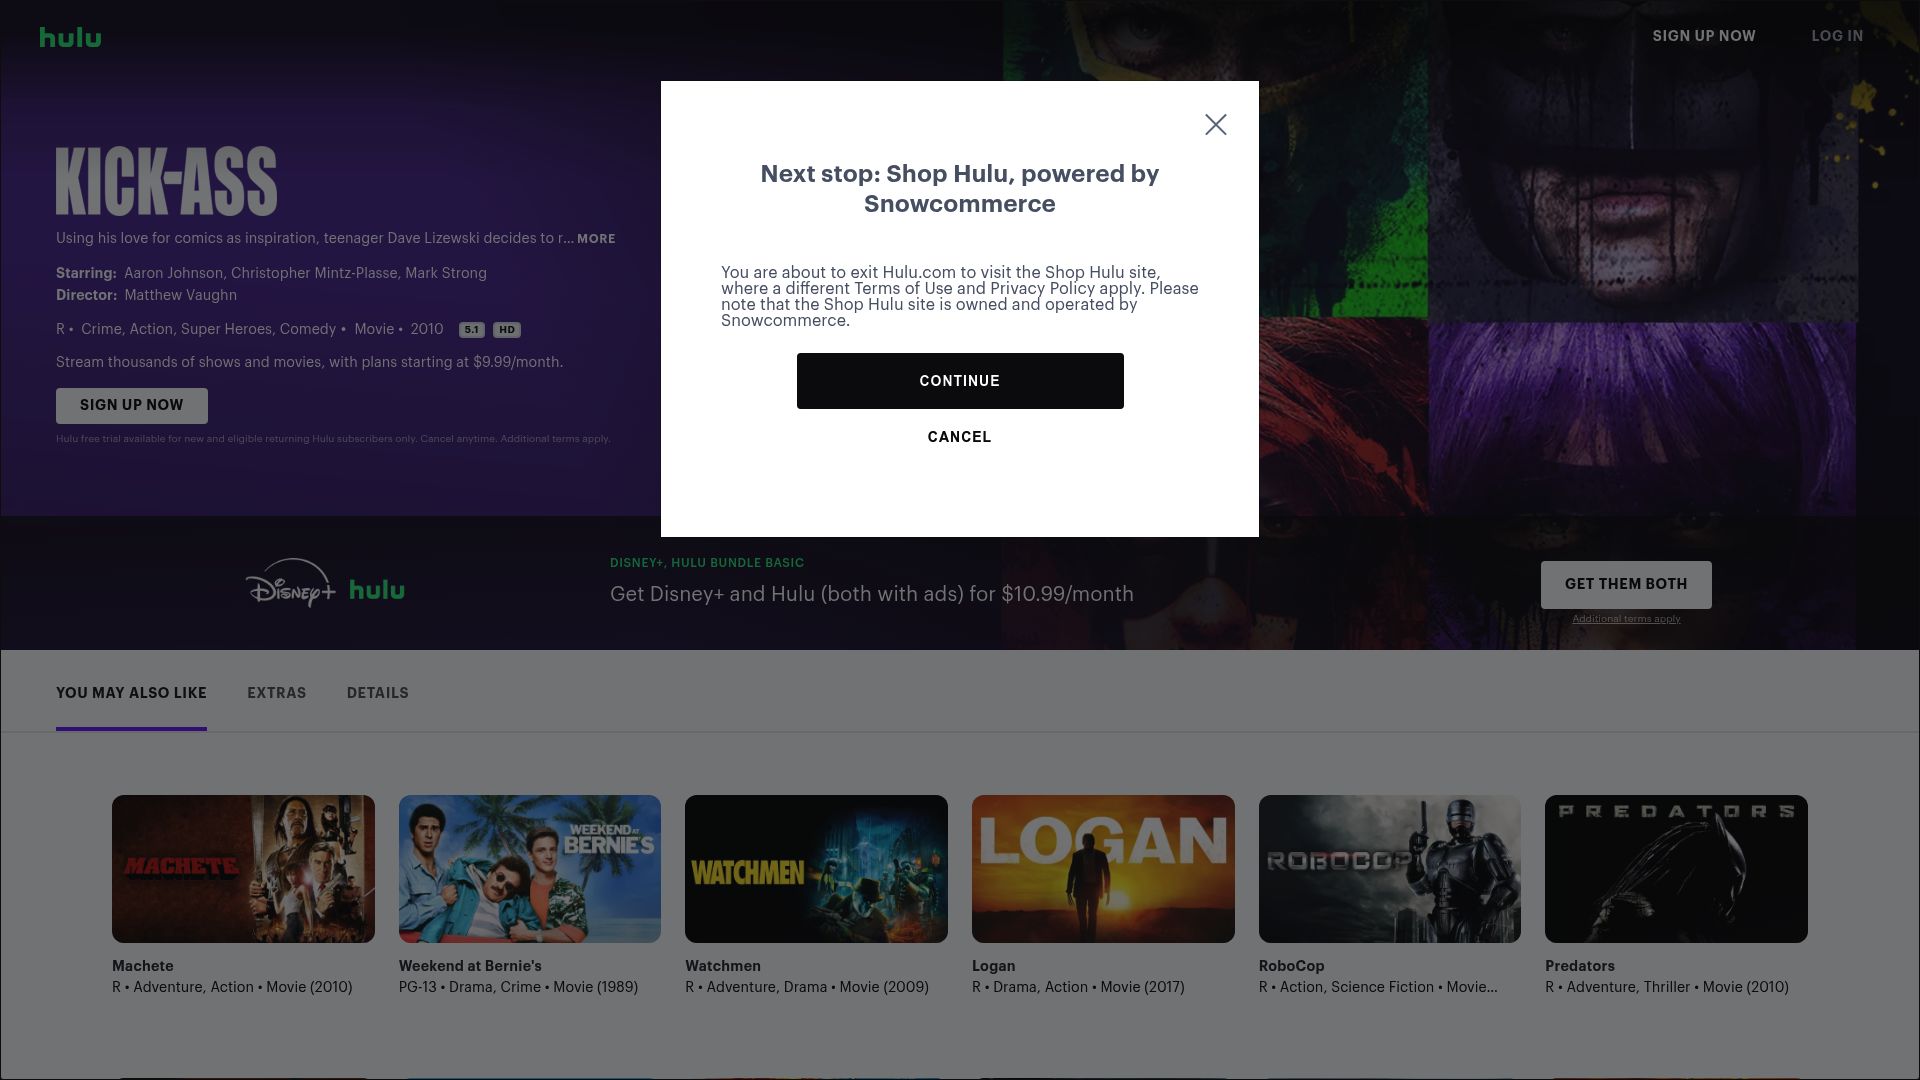Click the DISNEY+, HULU BUNDLE BASIC label

(x=707, y=563)
